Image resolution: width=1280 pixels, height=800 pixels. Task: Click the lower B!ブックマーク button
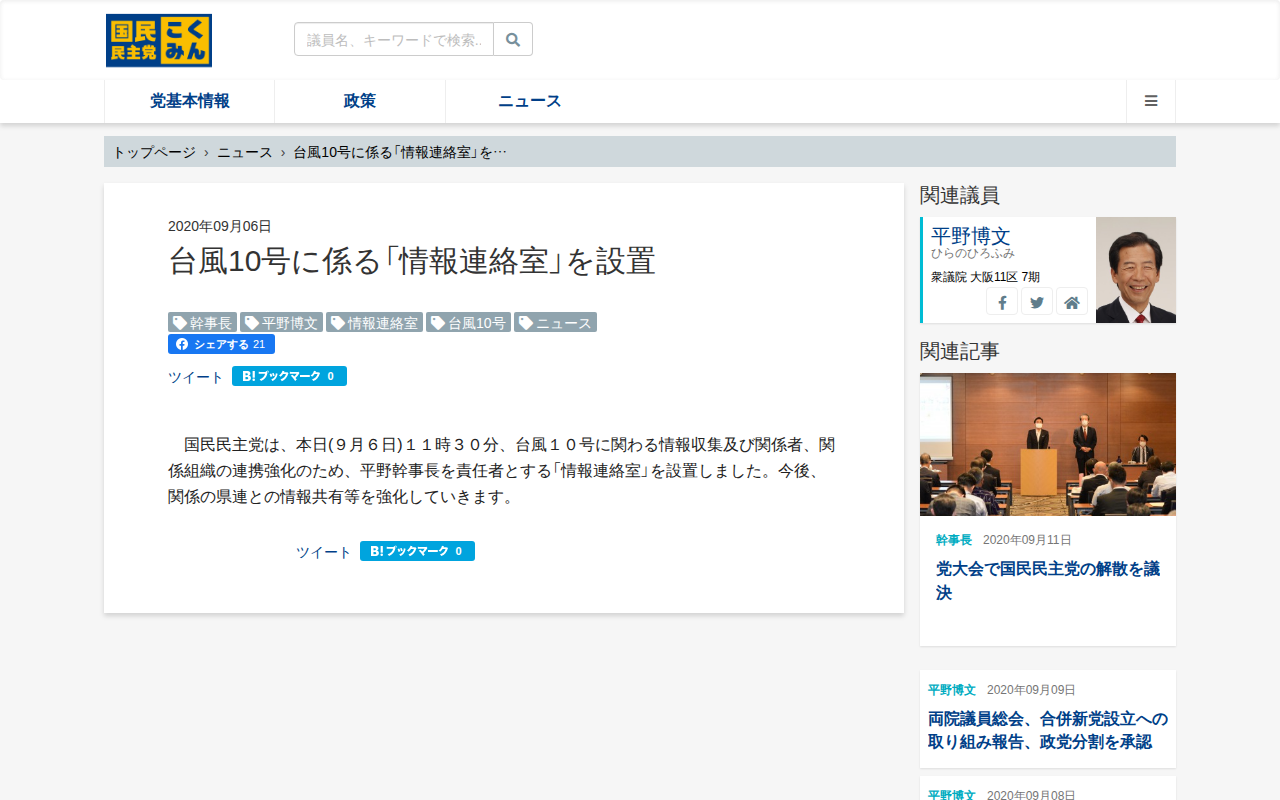point(417,551)
